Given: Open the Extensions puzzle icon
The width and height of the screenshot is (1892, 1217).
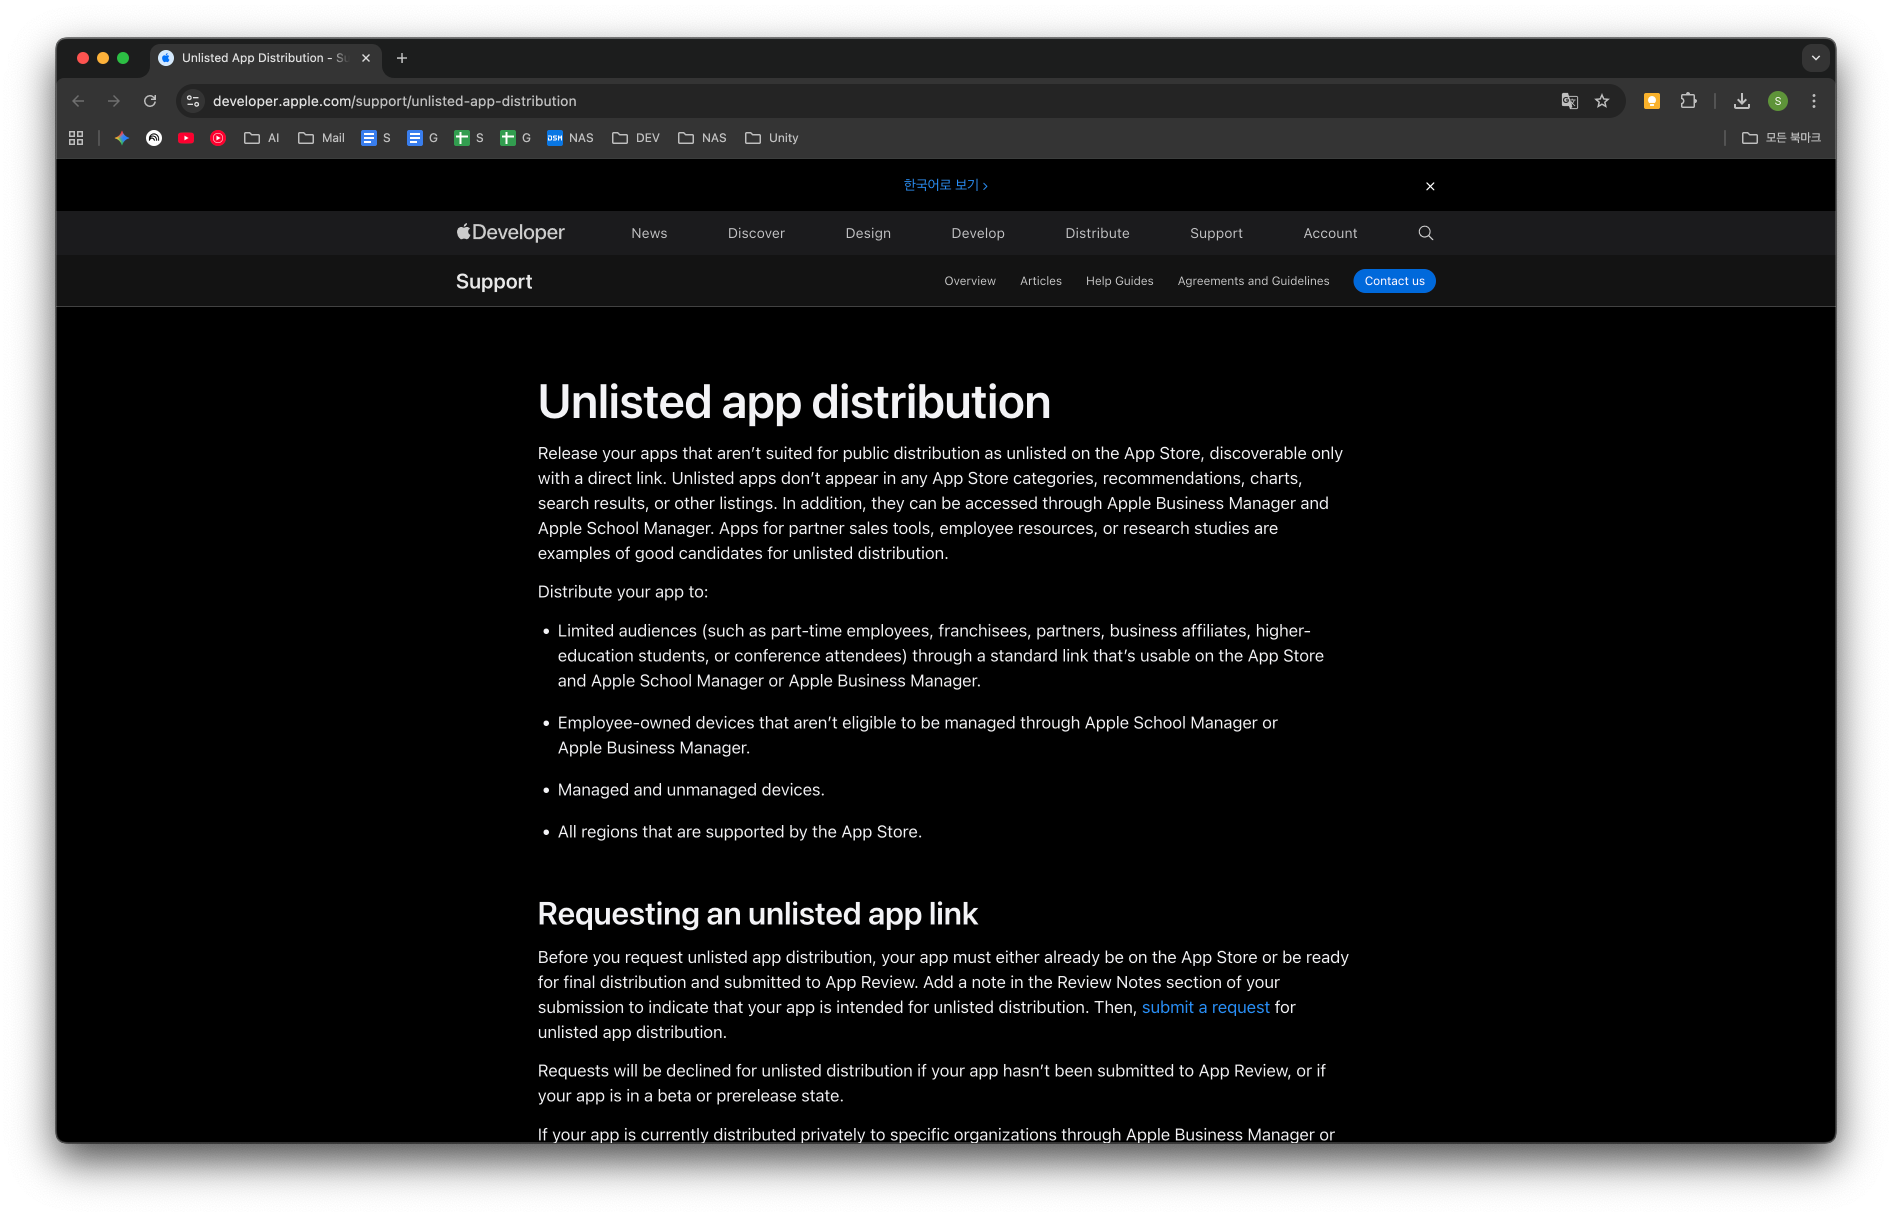Looking at the screenshot, I should point(1688,101).
